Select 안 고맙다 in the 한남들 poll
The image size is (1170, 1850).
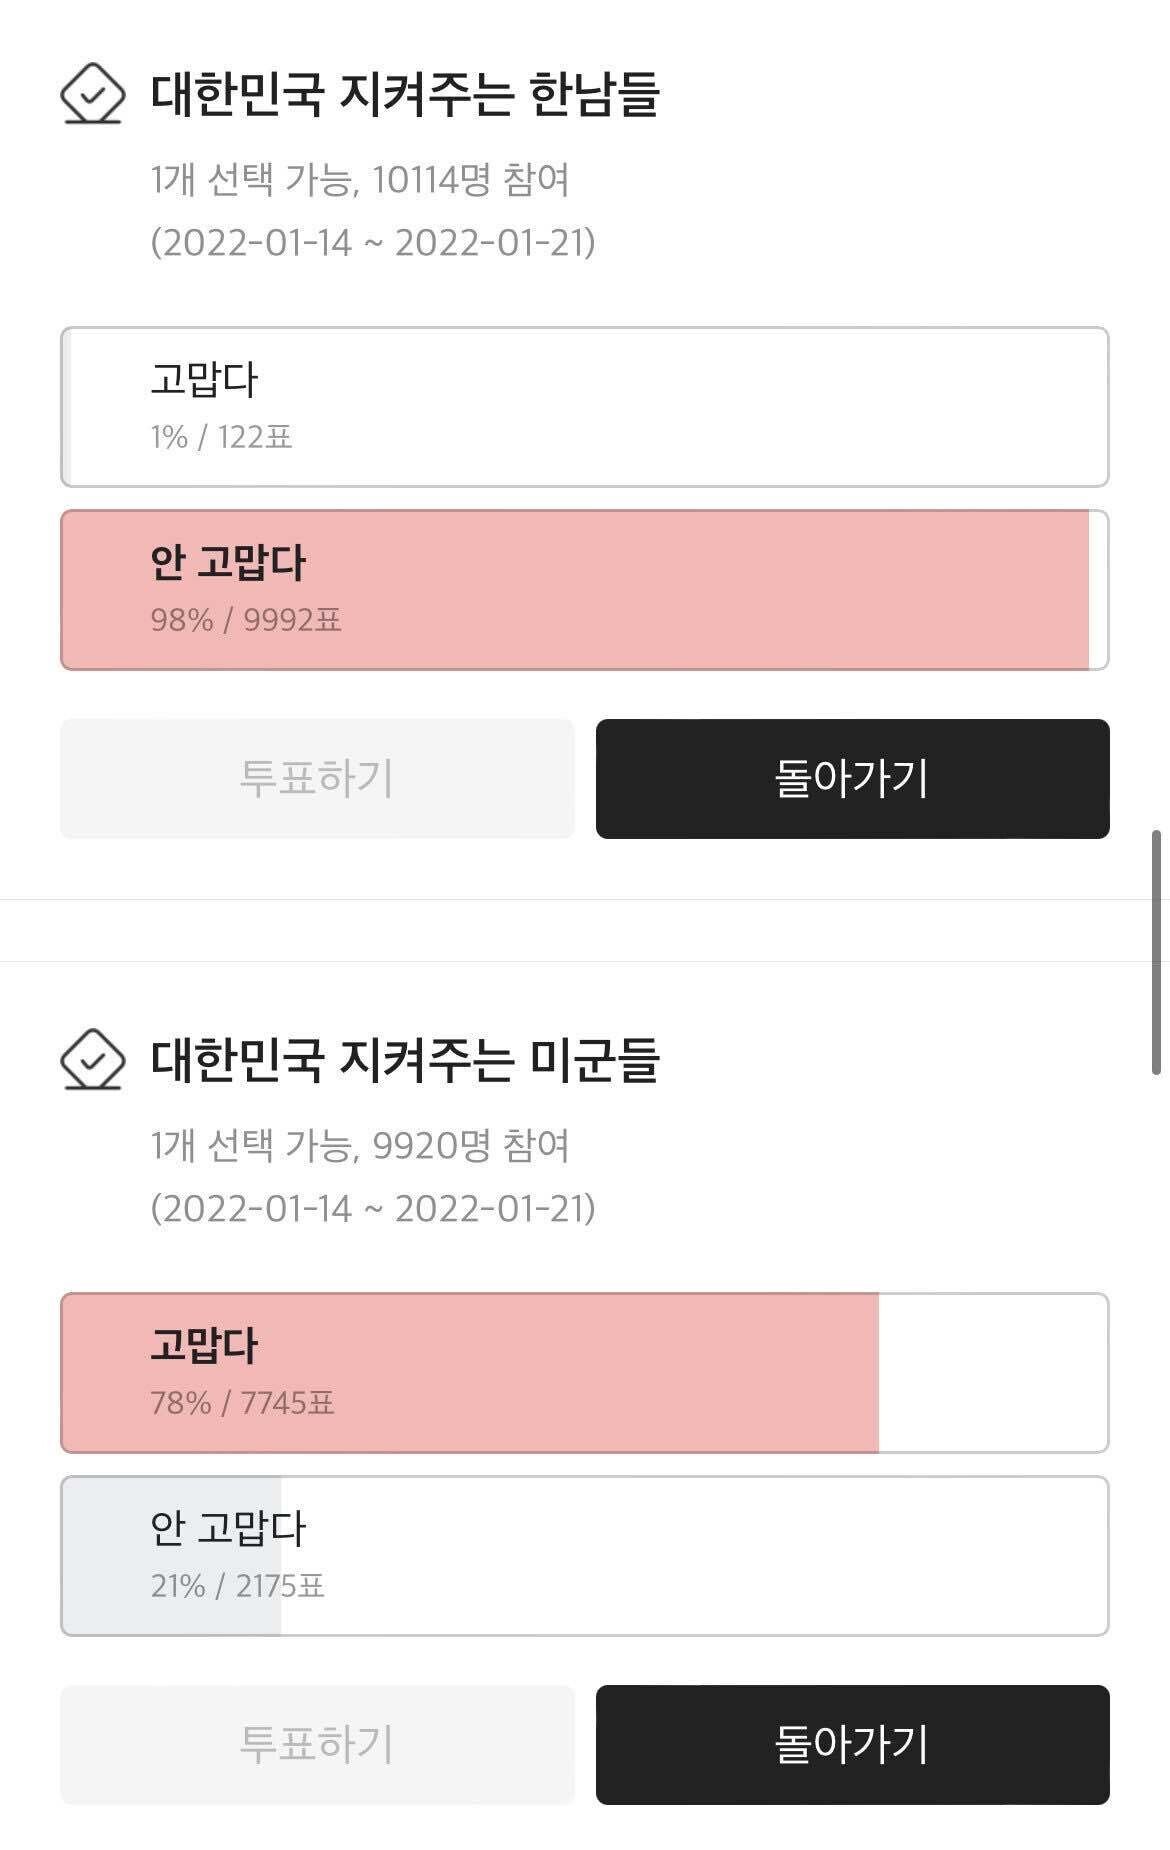click(584, 590)
